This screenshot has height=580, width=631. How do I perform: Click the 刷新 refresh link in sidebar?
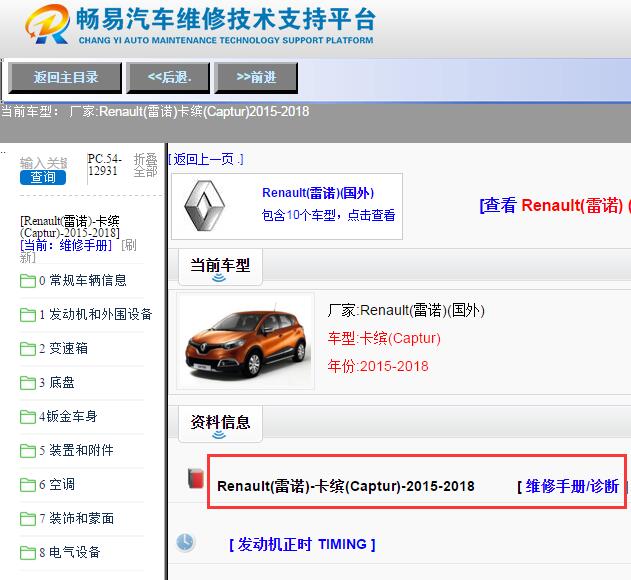point(78,251)
